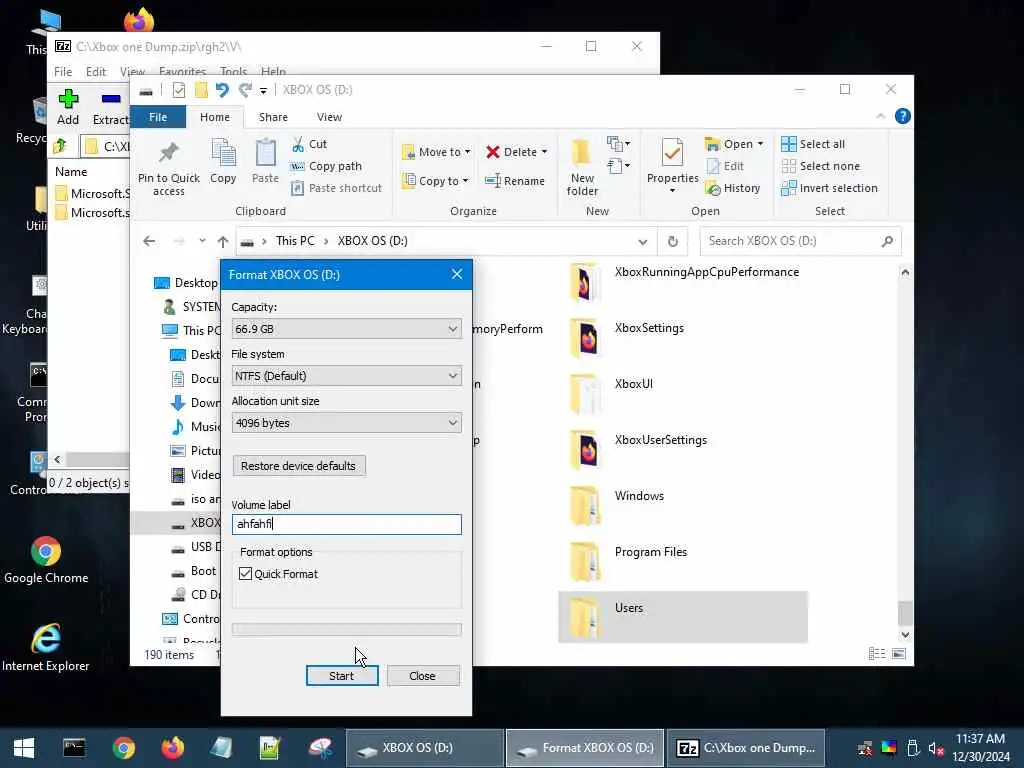This screenshot has height=768, width=1024.
Task: Click the History icon in the Open group
Action: 712,188
